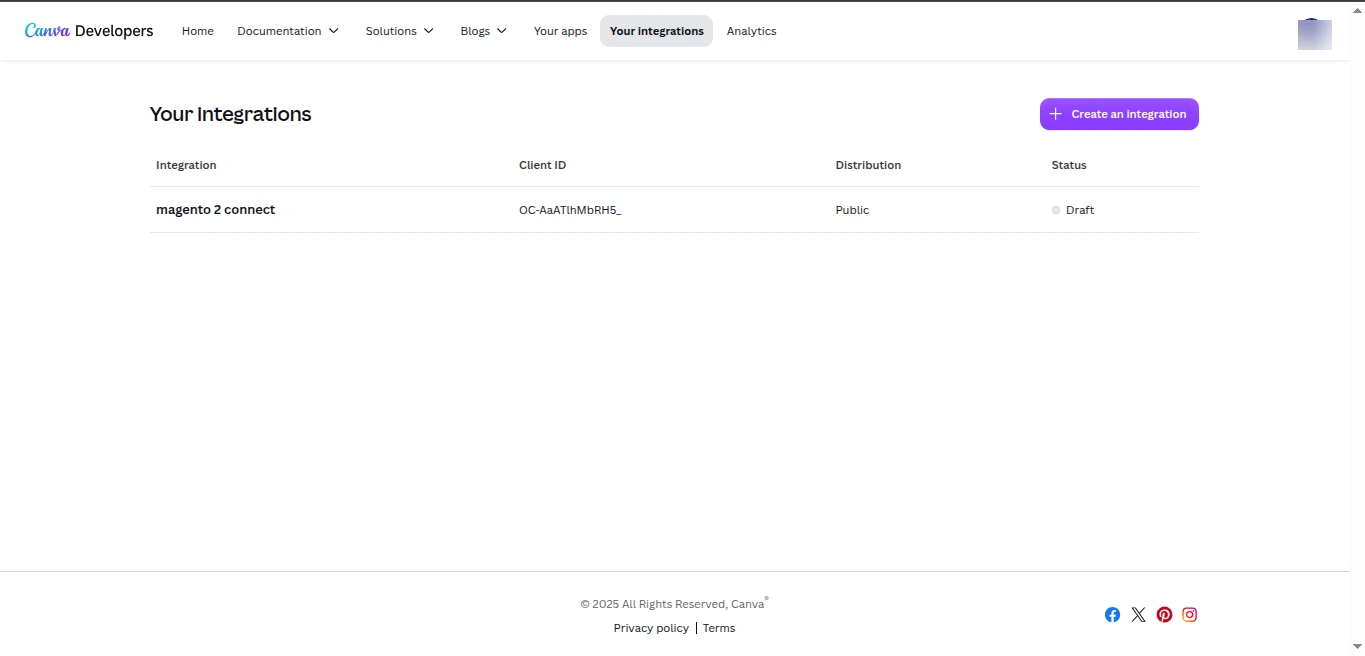Switch to Your apps tab
Screen dimensions: 1365x656
[561, 31]
